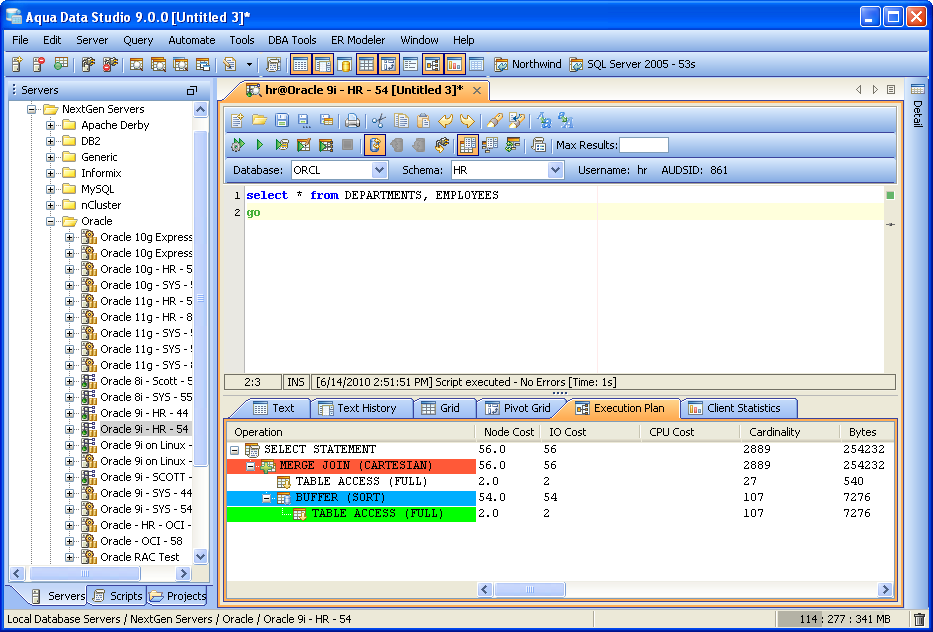The width and height of the screenshot is (933, 632).
Task: Select the Oracle RAC Test server
Action: point(140,557)
